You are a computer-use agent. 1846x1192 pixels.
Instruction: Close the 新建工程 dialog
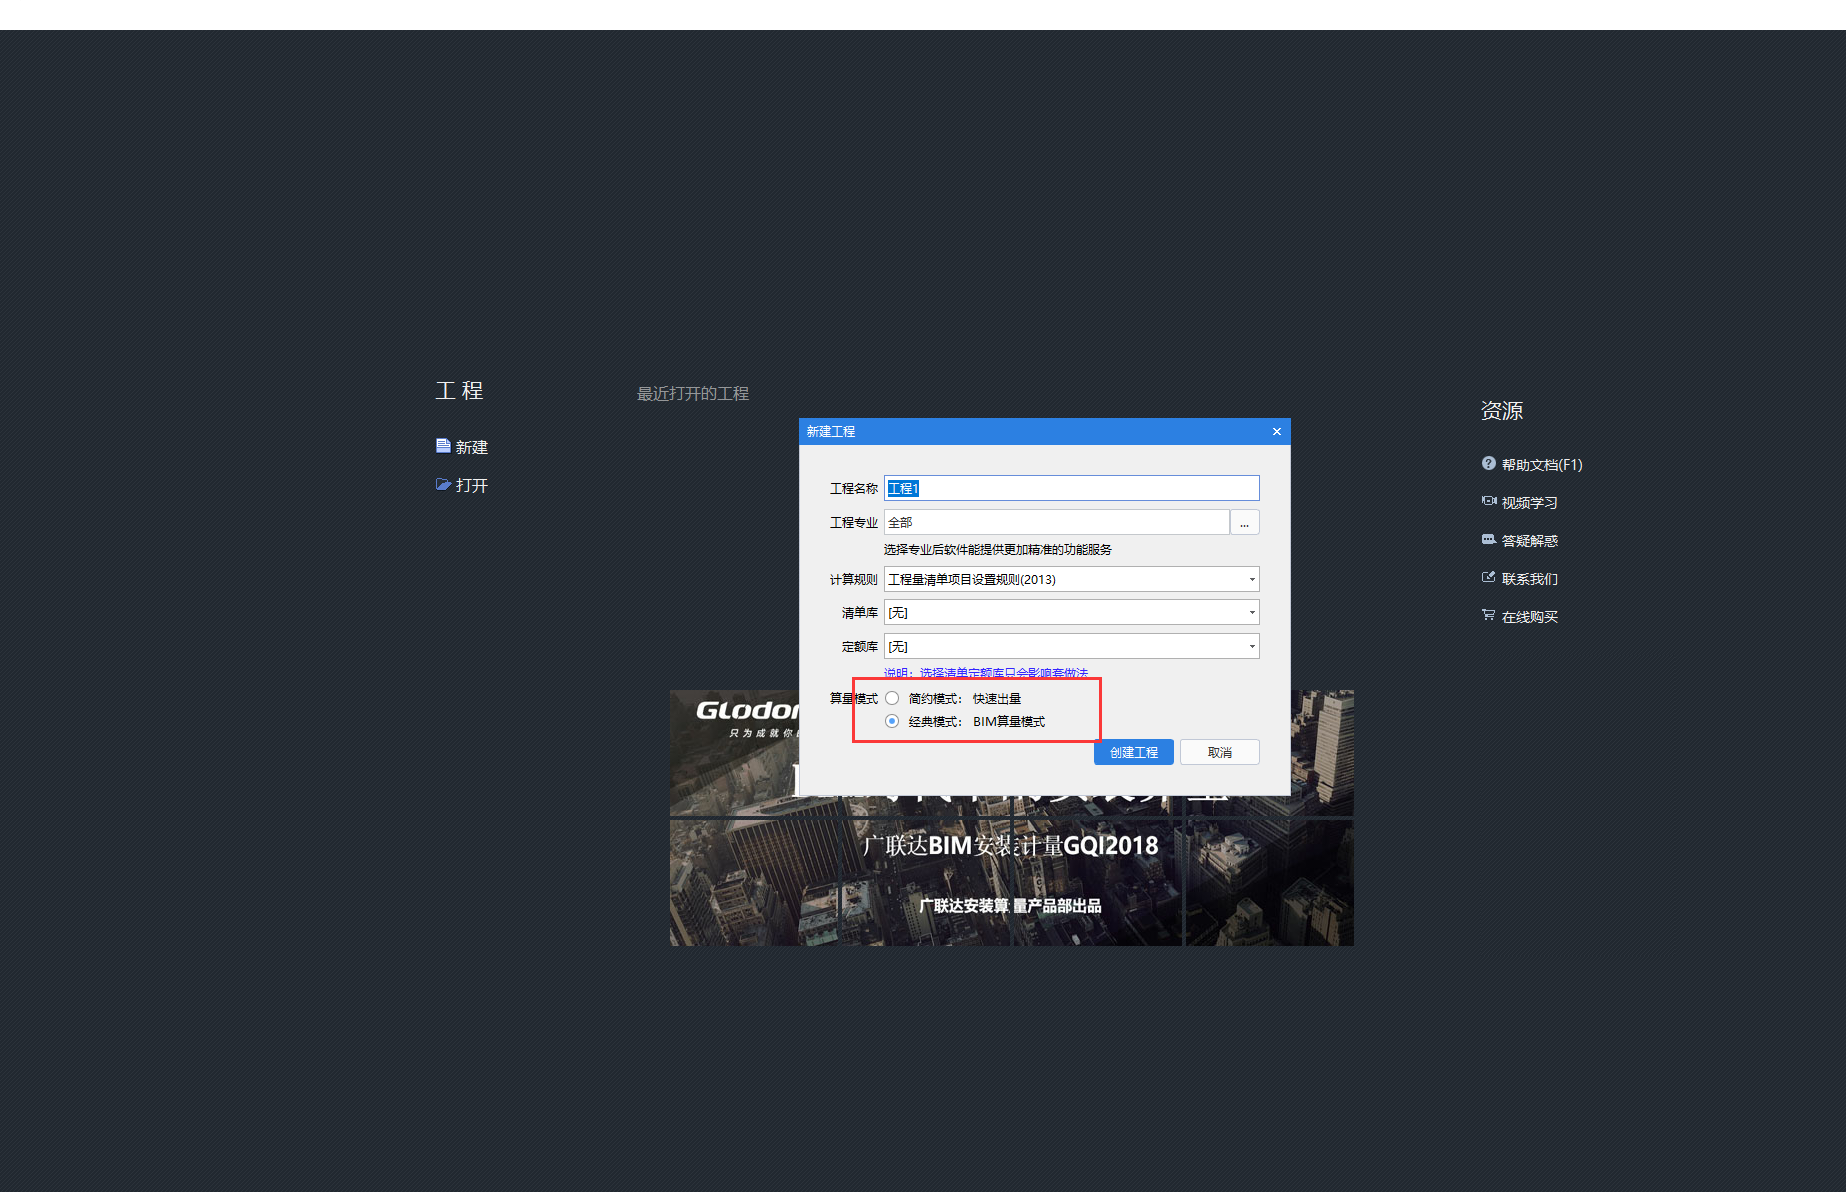coord(1276,431)
